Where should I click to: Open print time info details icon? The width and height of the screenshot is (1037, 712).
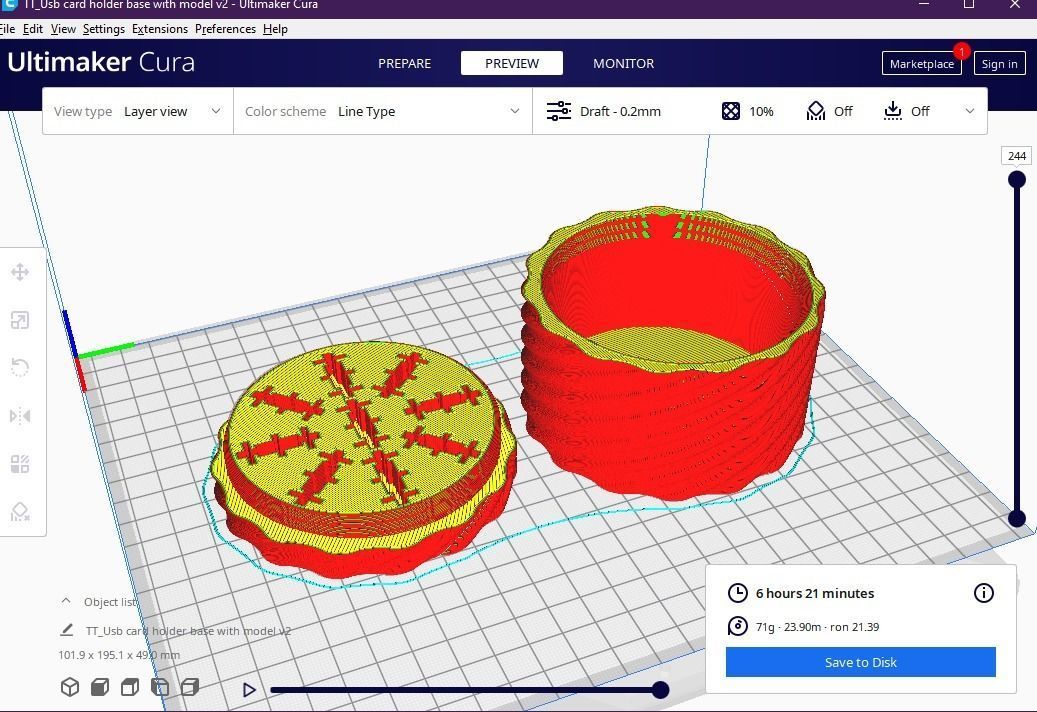(x=983, y=593)
